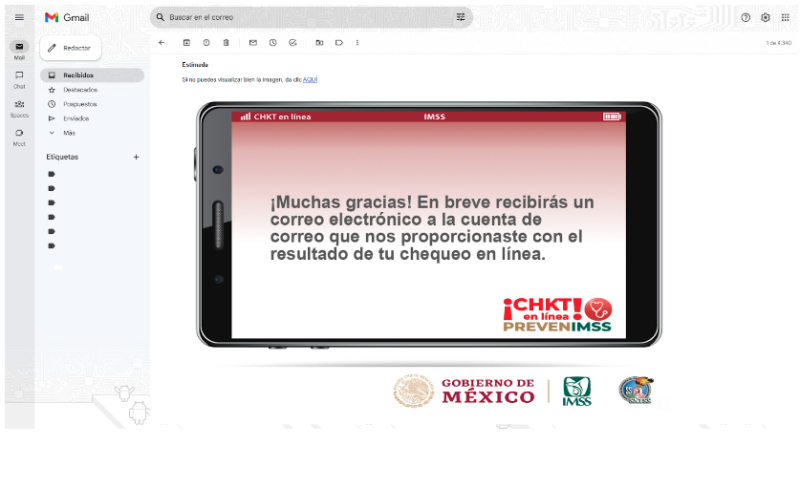The image size is (800, 488).
Task: Show search filter options icon
Action: [460, 17]
